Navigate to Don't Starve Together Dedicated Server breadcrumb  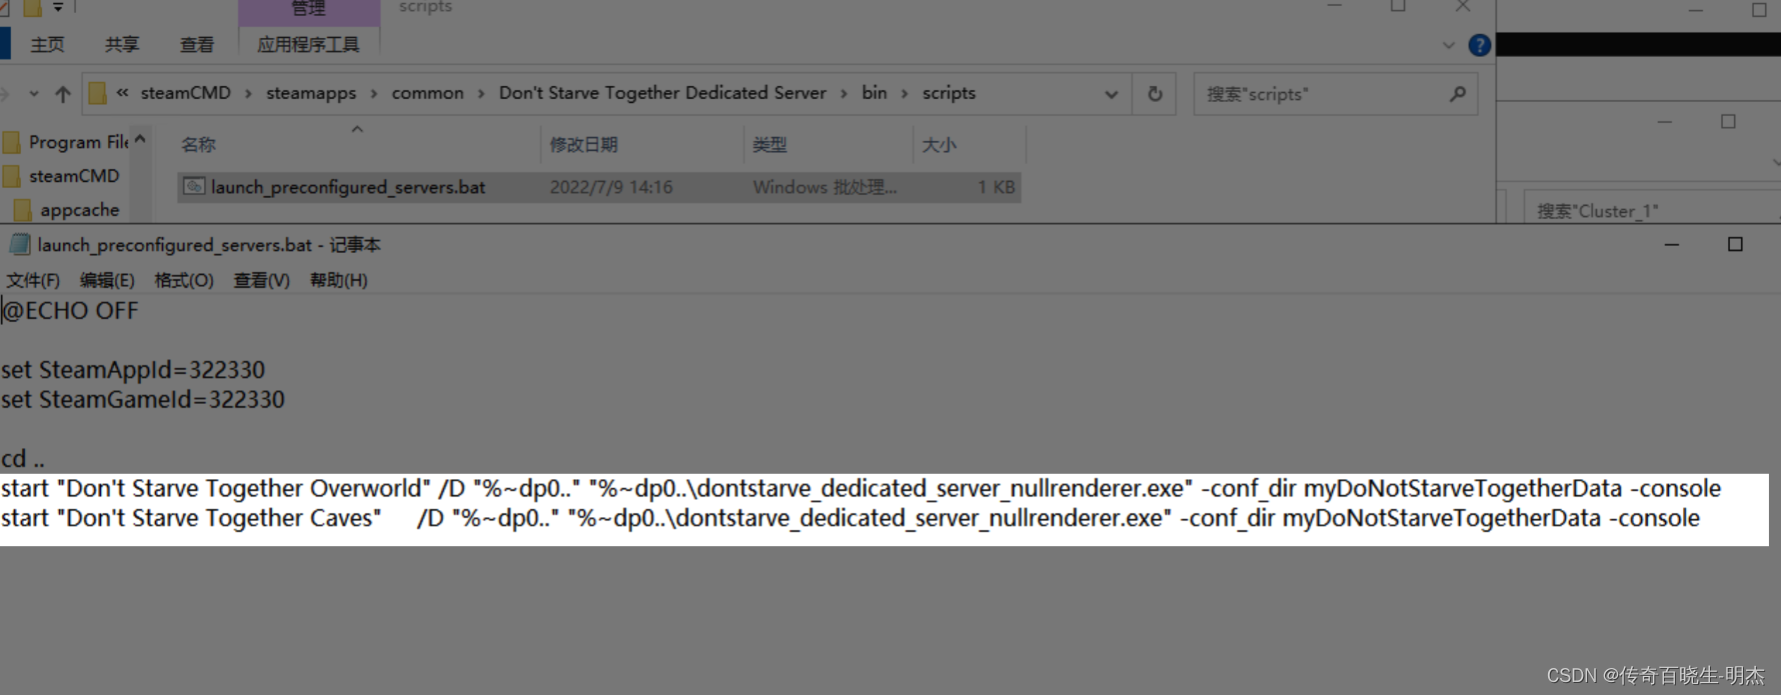(x=662, y=93)
